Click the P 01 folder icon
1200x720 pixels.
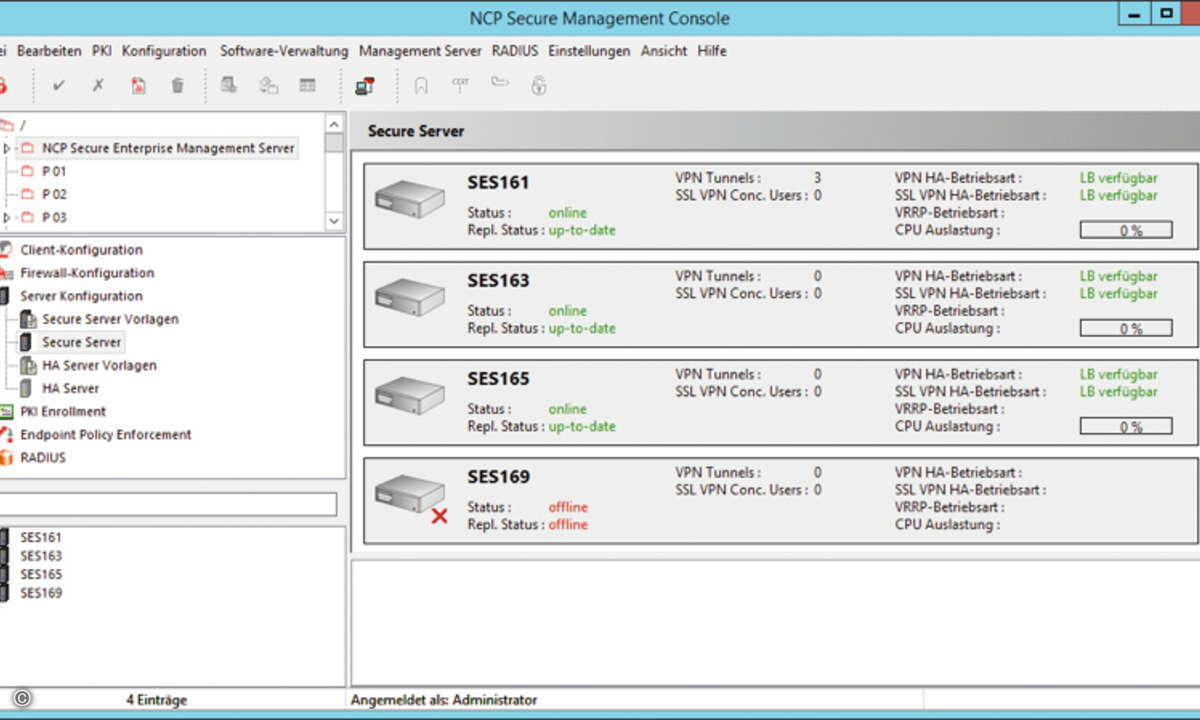tap(27, 171)
